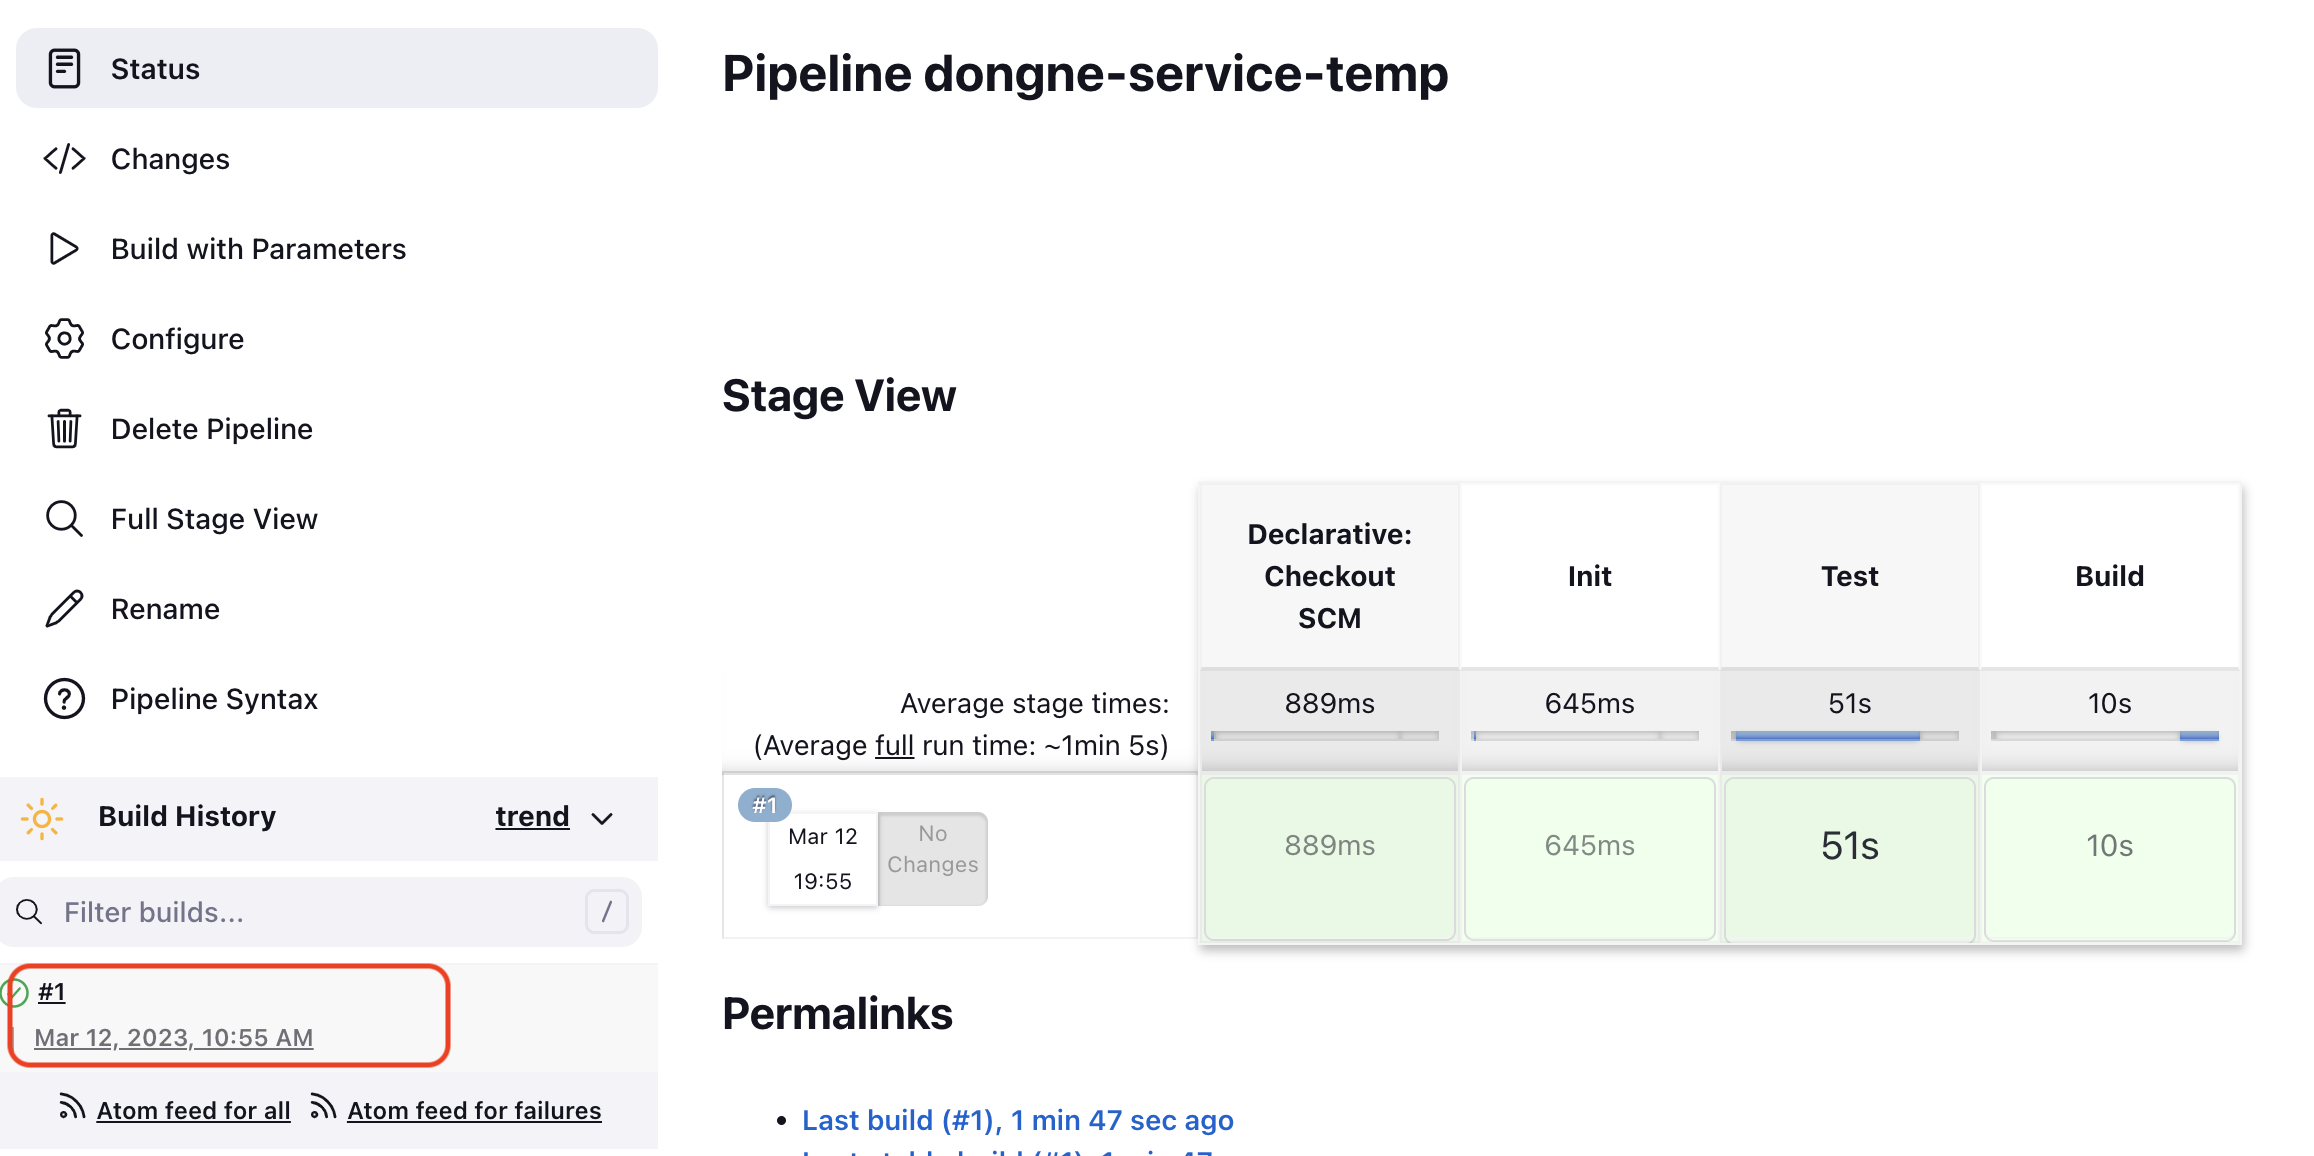
Task: Click the Build History sun weather icon
Action: click(42, 818)
